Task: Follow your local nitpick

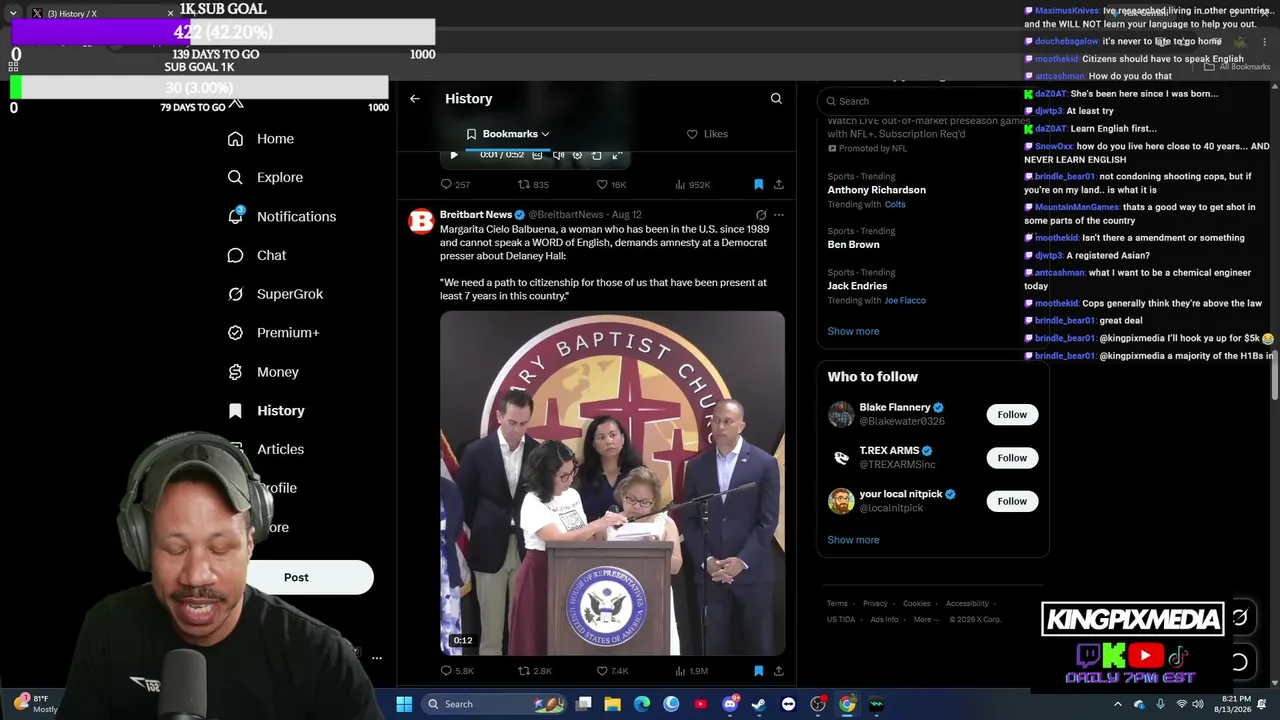Action: (1012, 501)
